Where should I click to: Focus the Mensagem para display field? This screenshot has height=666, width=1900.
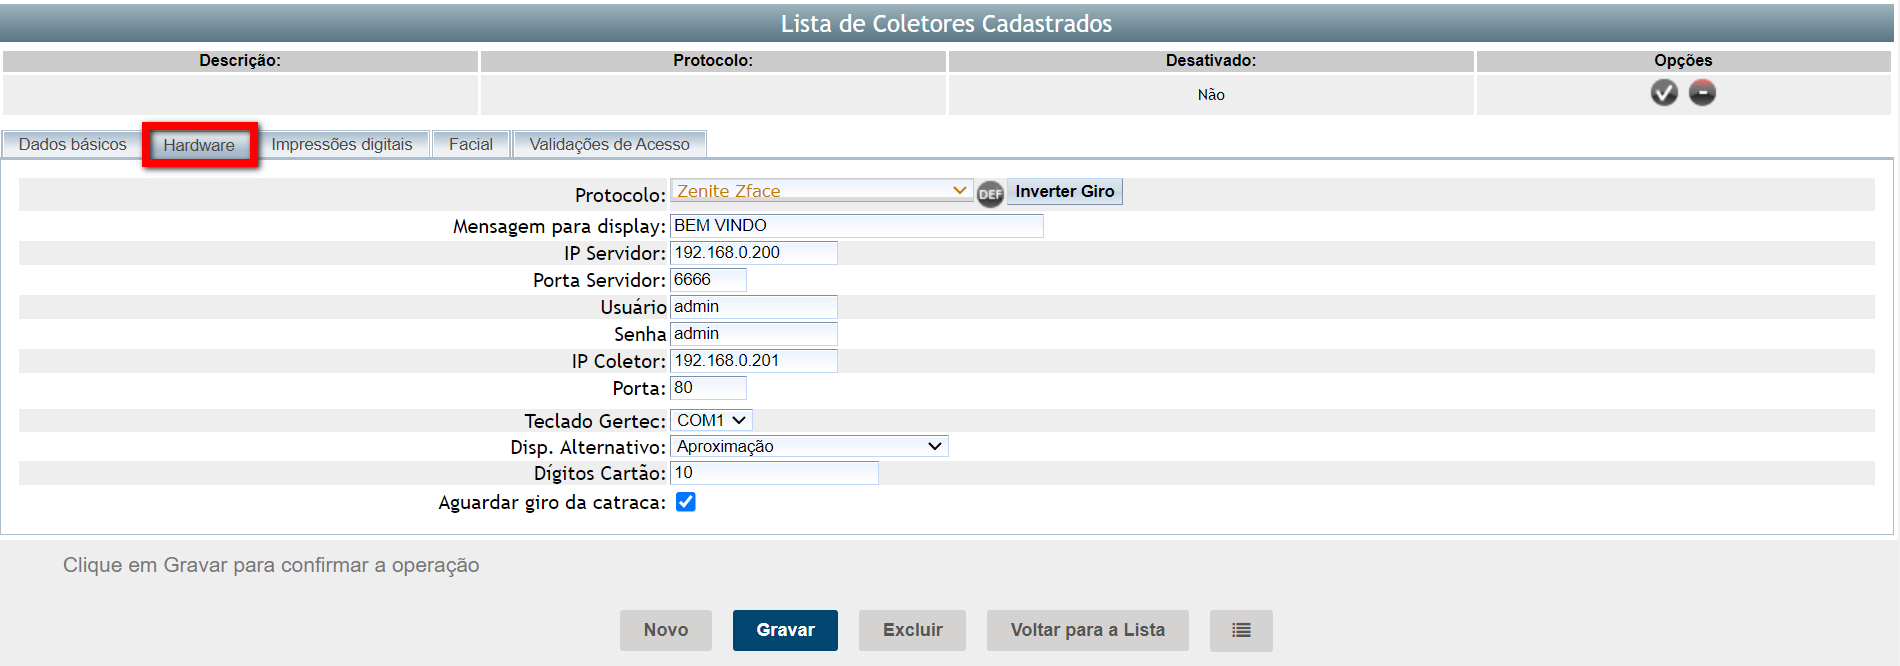856,226
